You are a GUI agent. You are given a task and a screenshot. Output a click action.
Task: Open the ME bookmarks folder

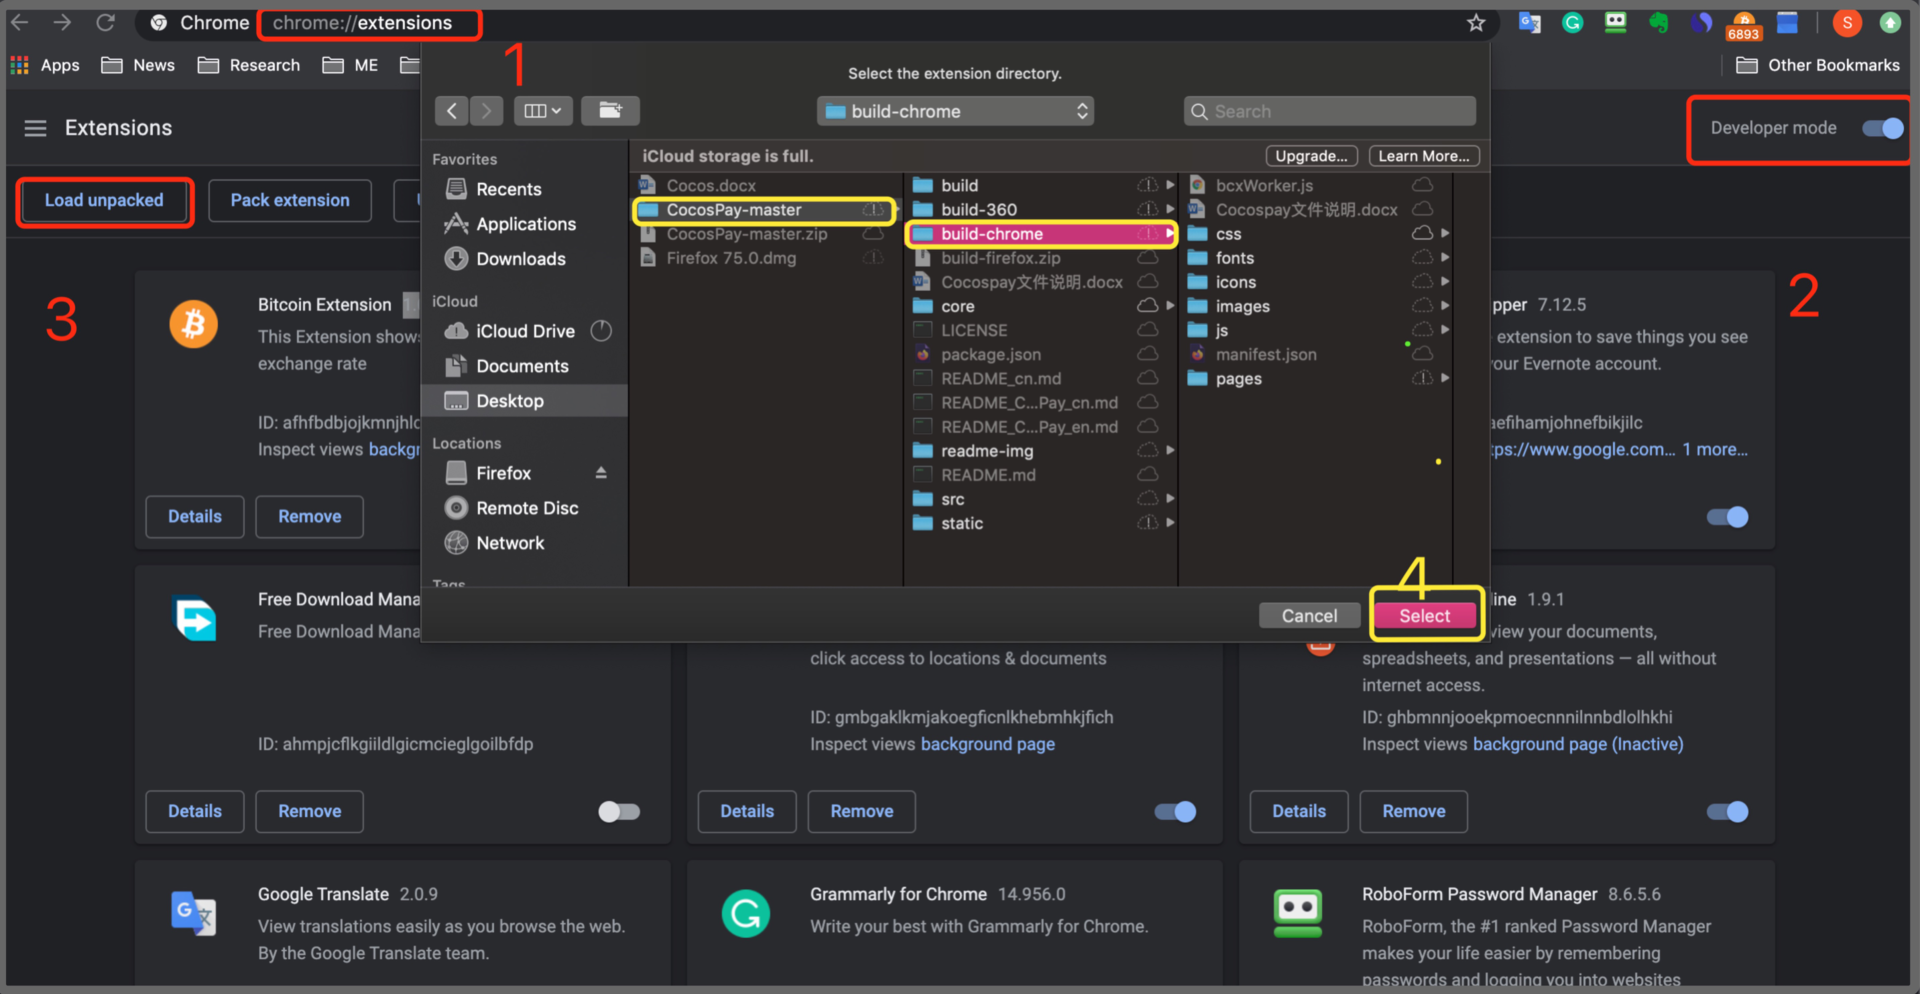pyautogui.click(x=350, y=65)
